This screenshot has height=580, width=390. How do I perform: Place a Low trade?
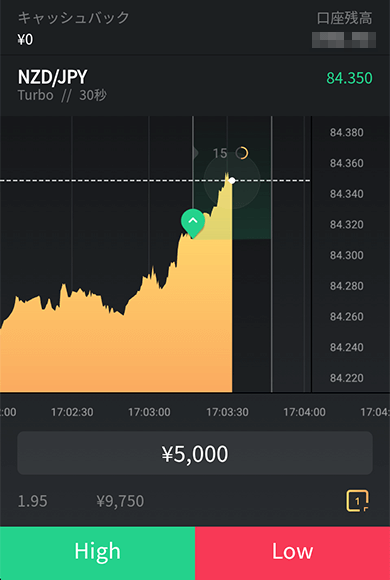coord(293,553)
